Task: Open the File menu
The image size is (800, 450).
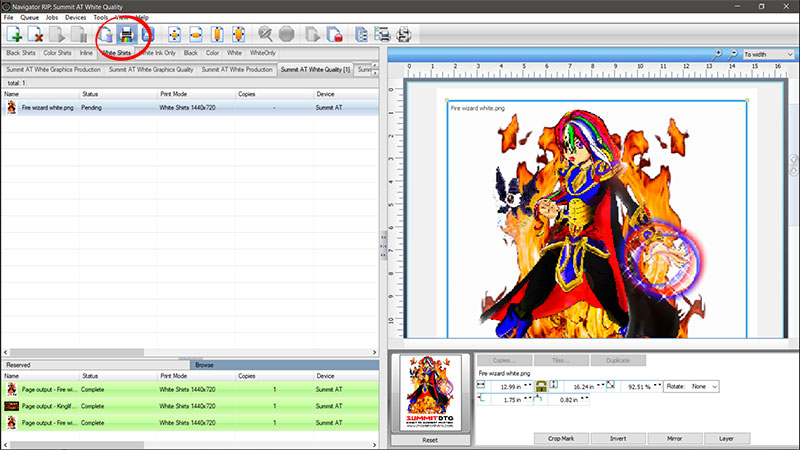Action: tap(9, 17)
